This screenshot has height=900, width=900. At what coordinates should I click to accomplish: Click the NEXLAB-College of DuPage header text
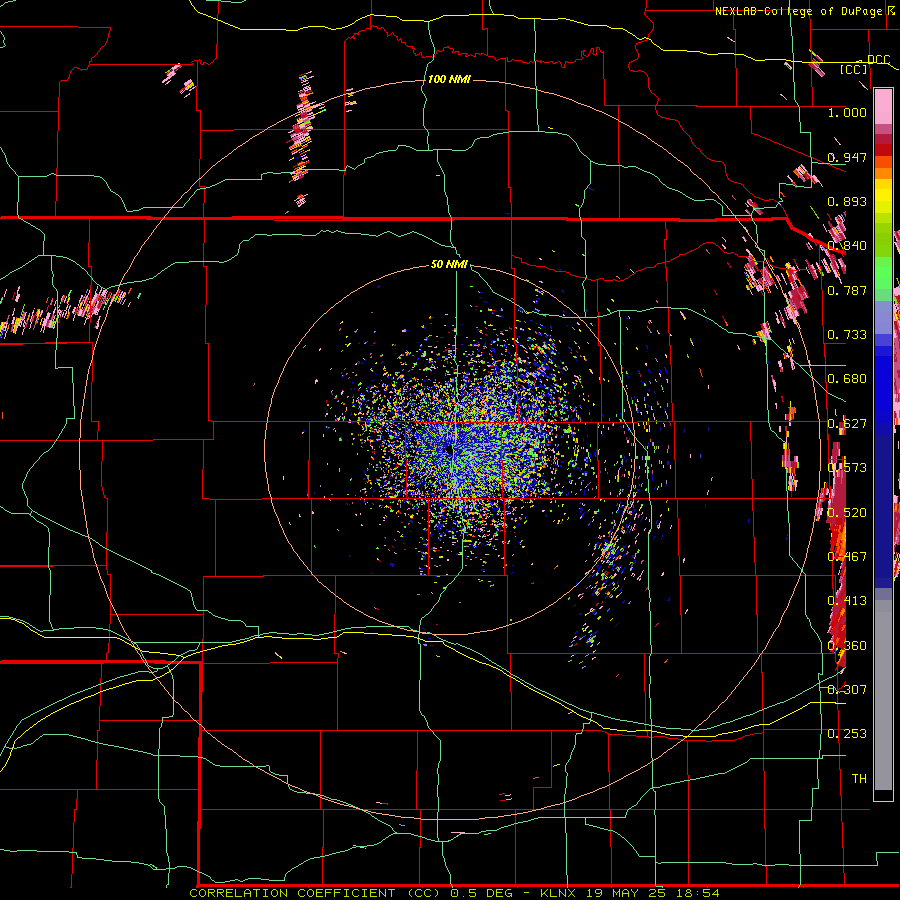pos(799,11)
